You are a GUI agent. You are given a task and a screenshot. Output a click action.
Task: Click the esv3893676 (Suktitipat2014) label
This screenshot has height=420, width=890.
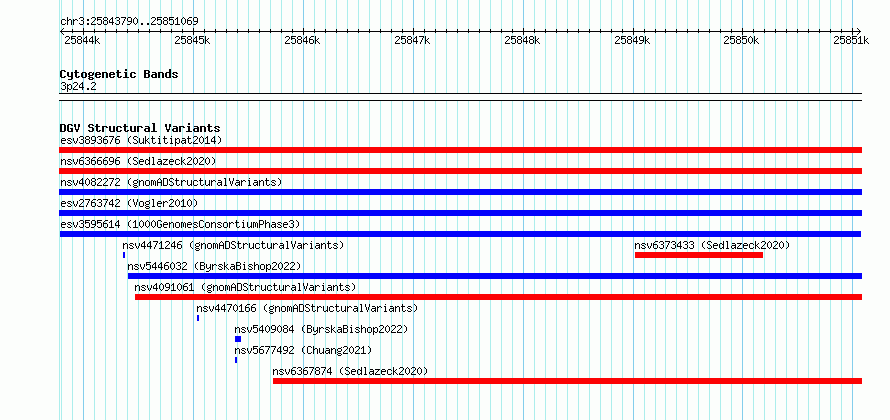[x=141, y=140]
